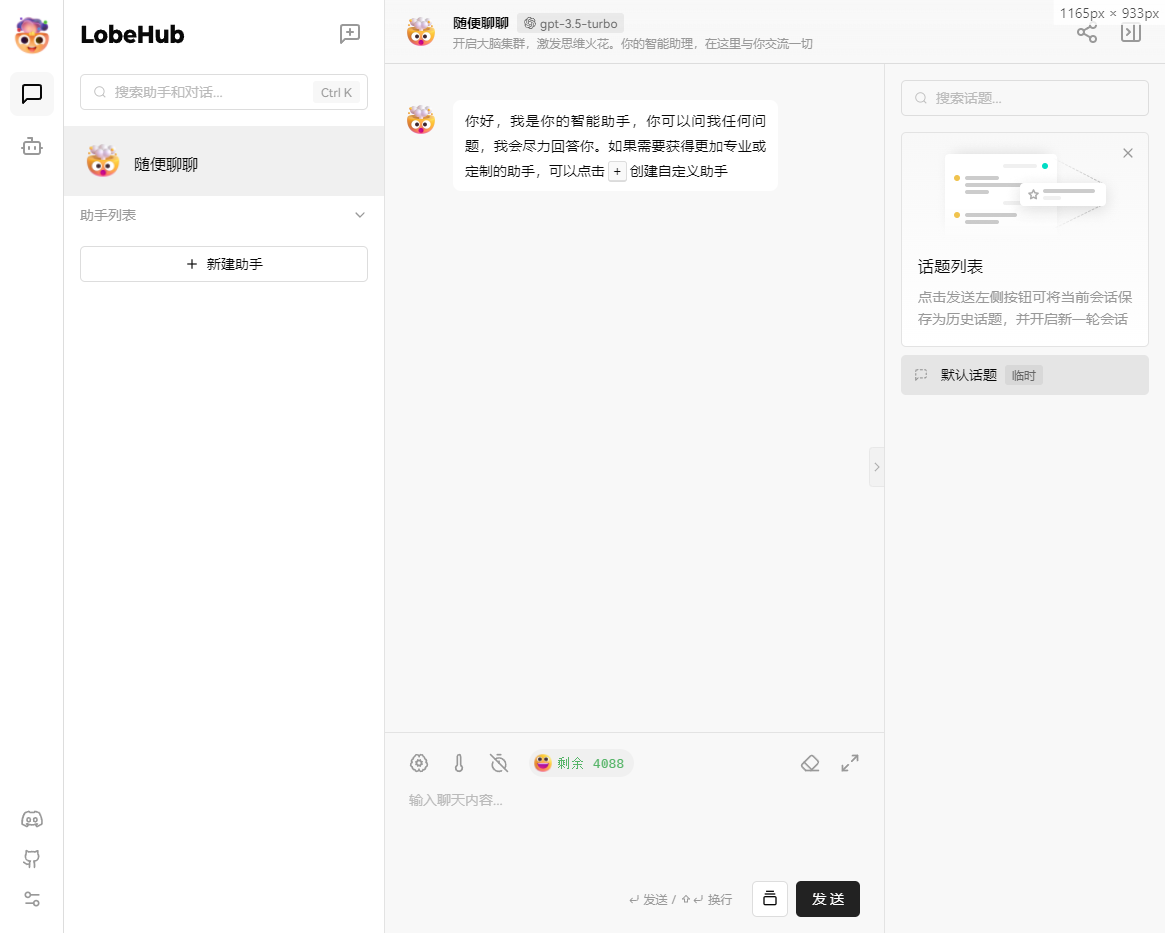Toggle the history limit timer-off icon
The width and height of the screenshot is (1165, 933).
499,763
